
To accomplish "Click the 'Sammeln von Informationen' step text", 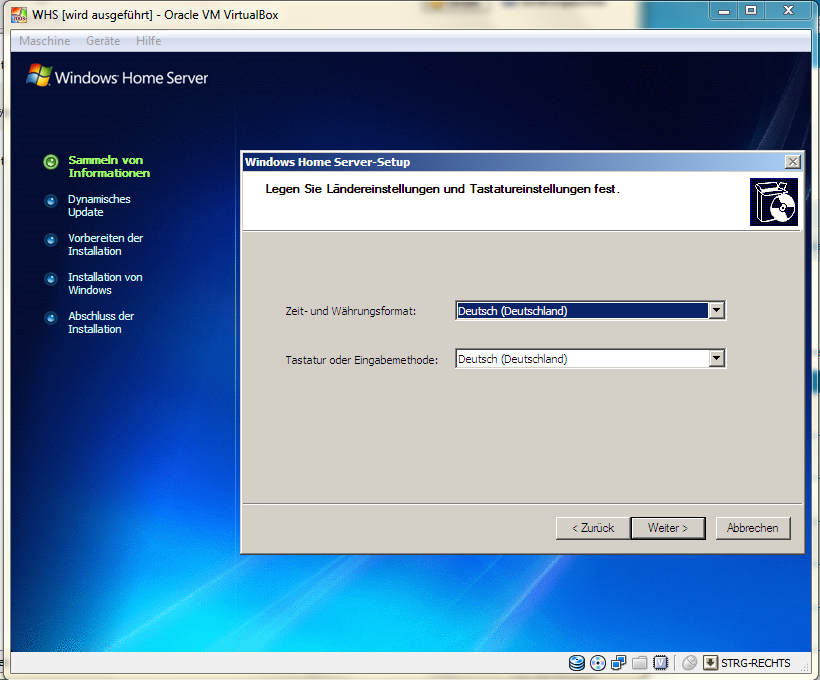I will point(109,166).
